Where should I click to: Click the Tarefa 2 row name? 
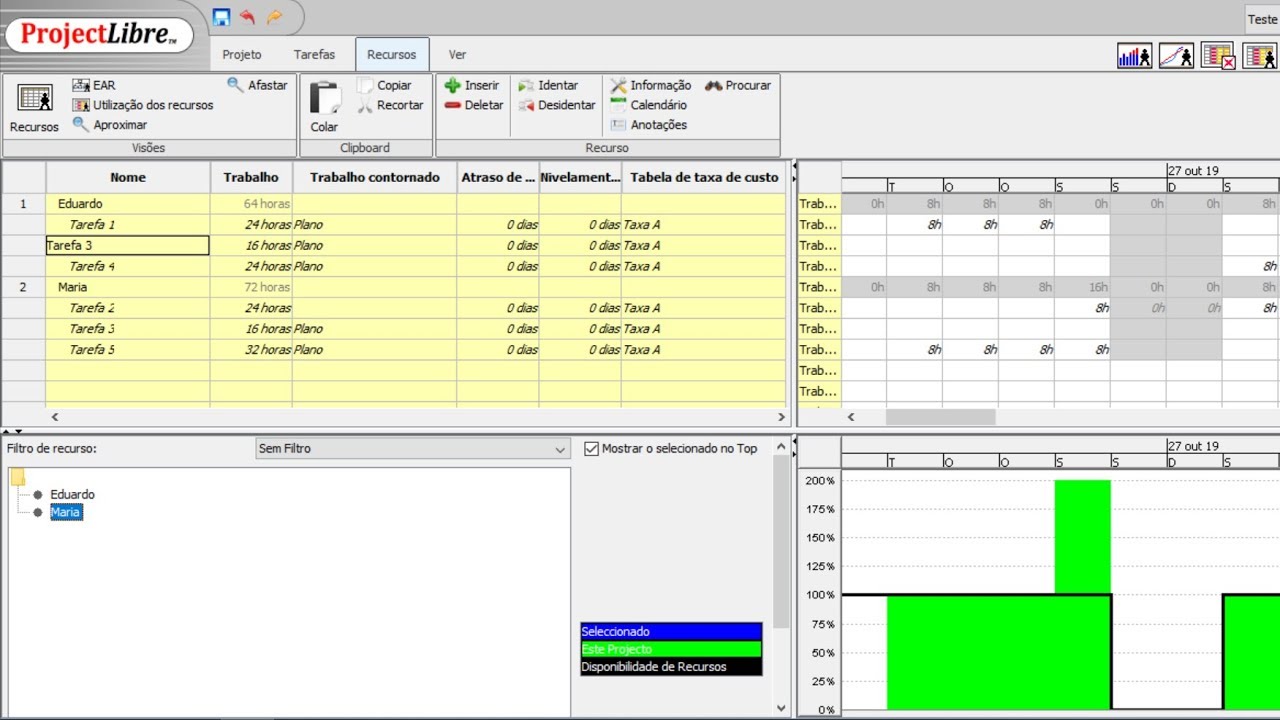point(92,308)
